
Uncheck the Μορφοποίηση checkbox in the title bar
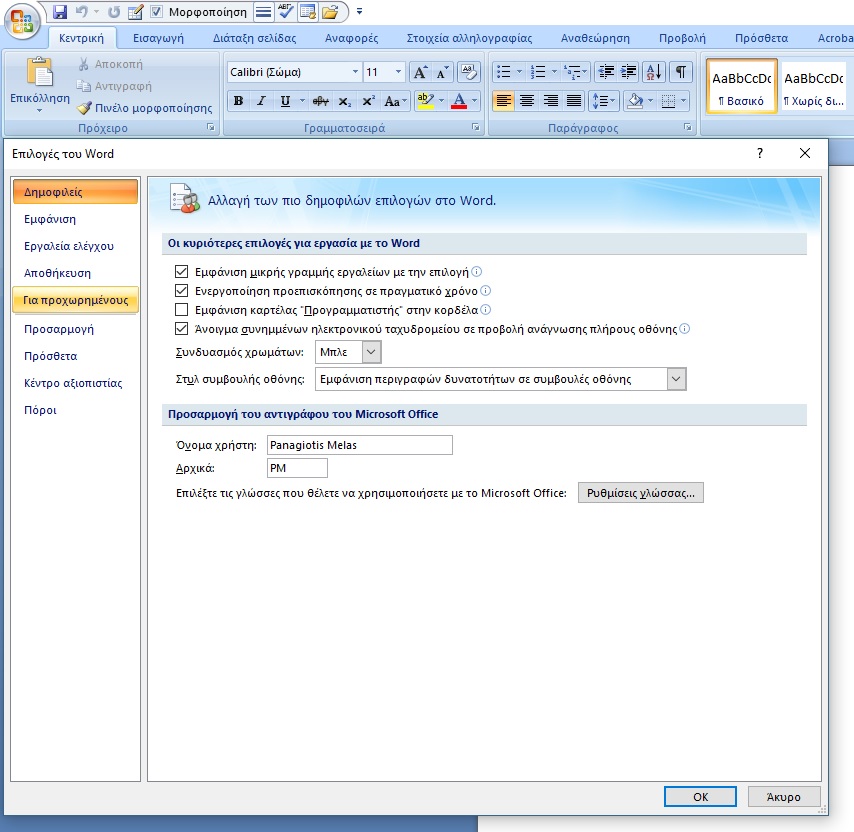tap(157, 11)
